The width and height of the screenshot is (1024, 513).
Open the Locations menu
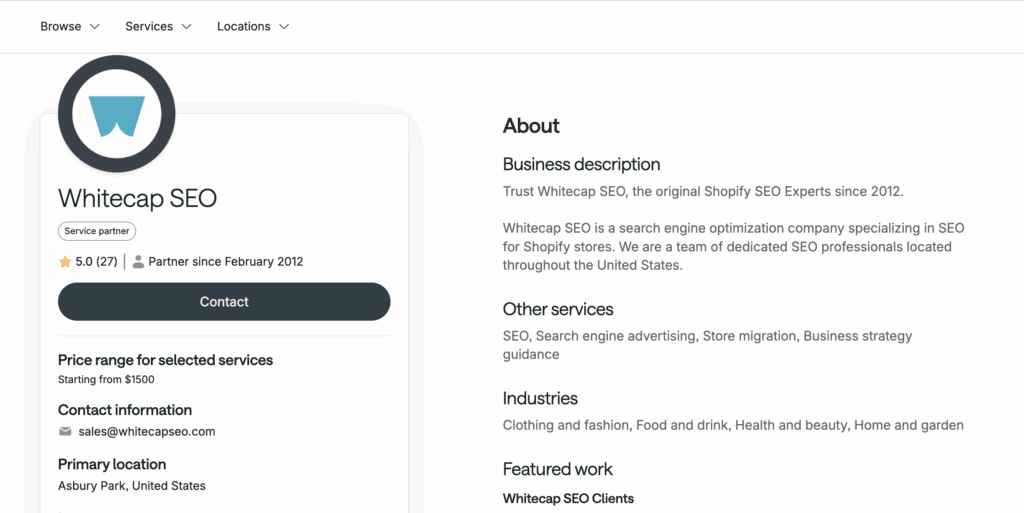tap(253, 27)
